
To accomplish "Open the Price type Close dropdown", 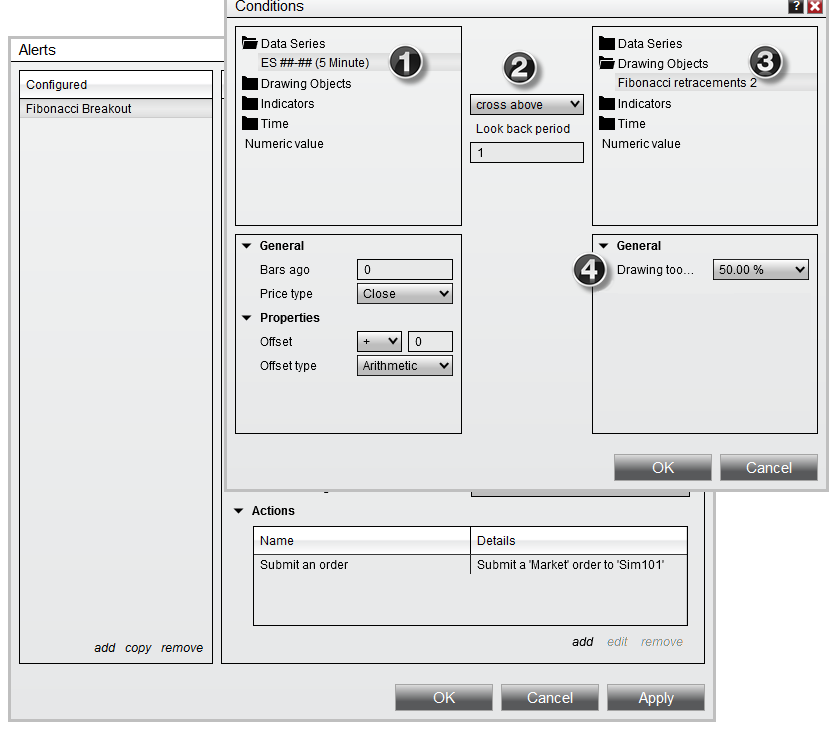I will click(405, 294).
